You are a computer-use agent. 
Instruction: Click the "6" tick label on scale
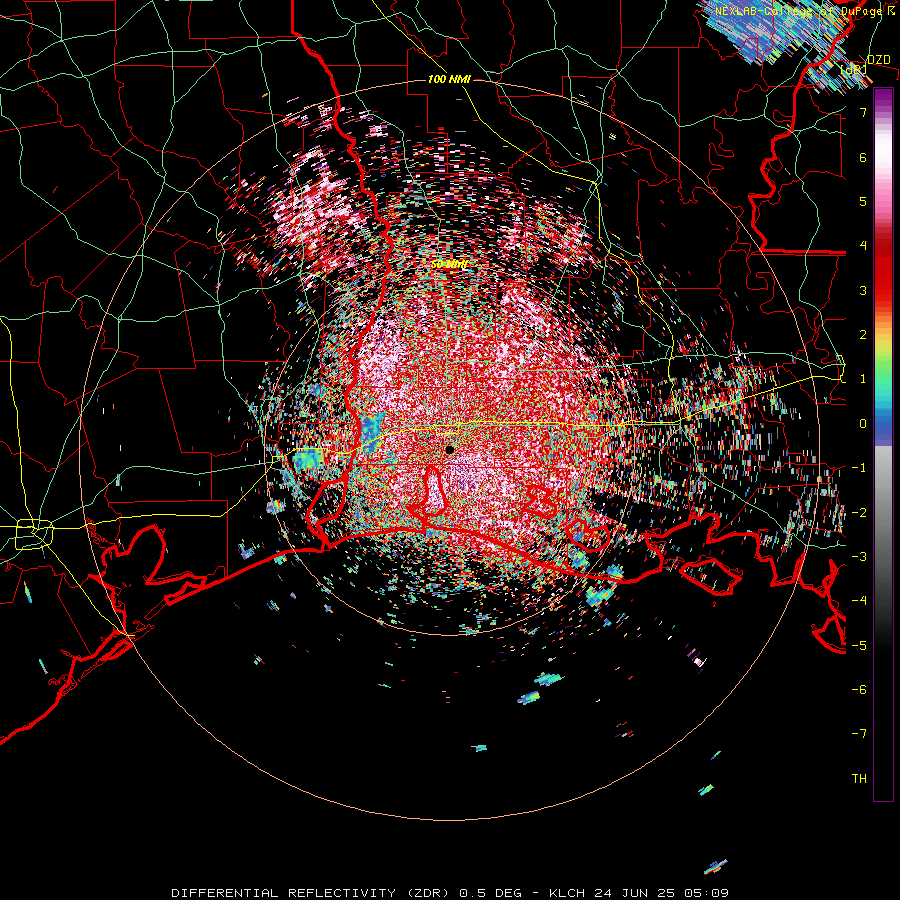(x=863, y=157)
